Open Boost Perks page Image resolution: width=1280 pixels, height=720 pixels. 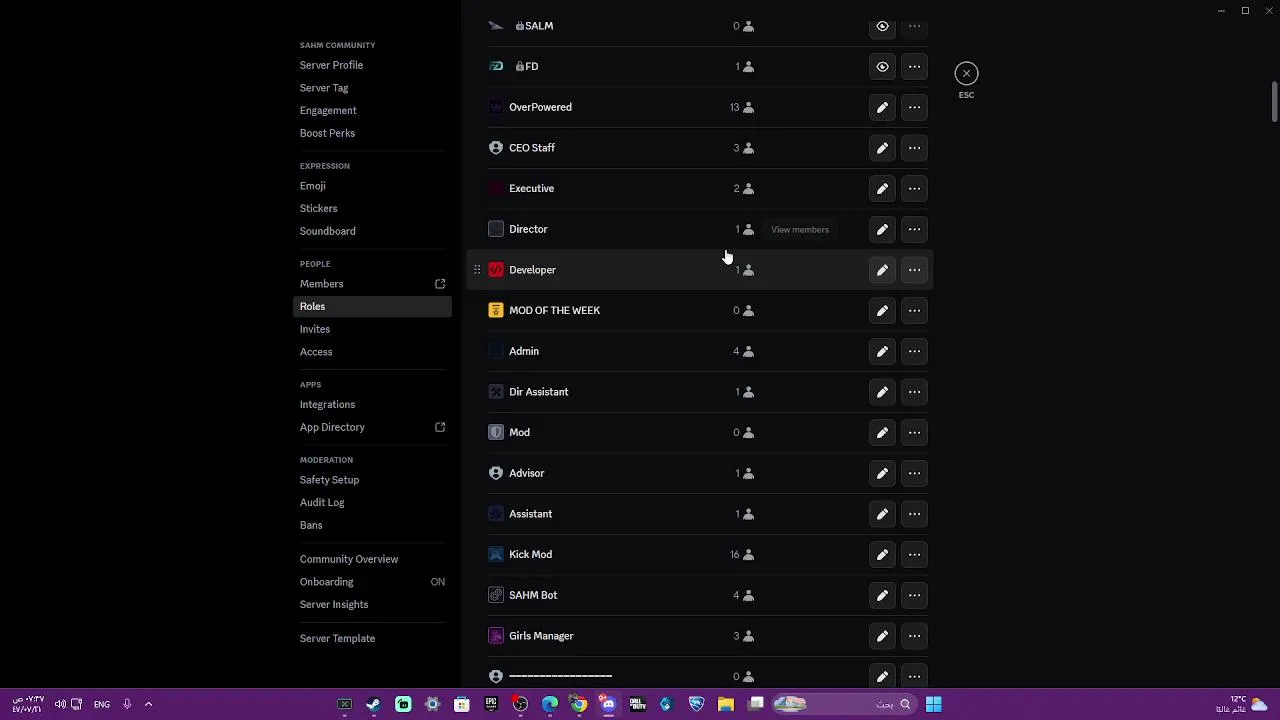[327, 133]
